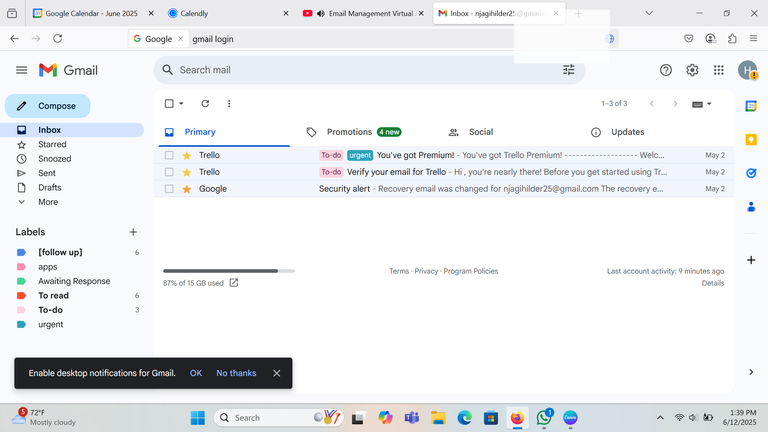Get add-ons plus icon in side panel

[x=751, y=260]
